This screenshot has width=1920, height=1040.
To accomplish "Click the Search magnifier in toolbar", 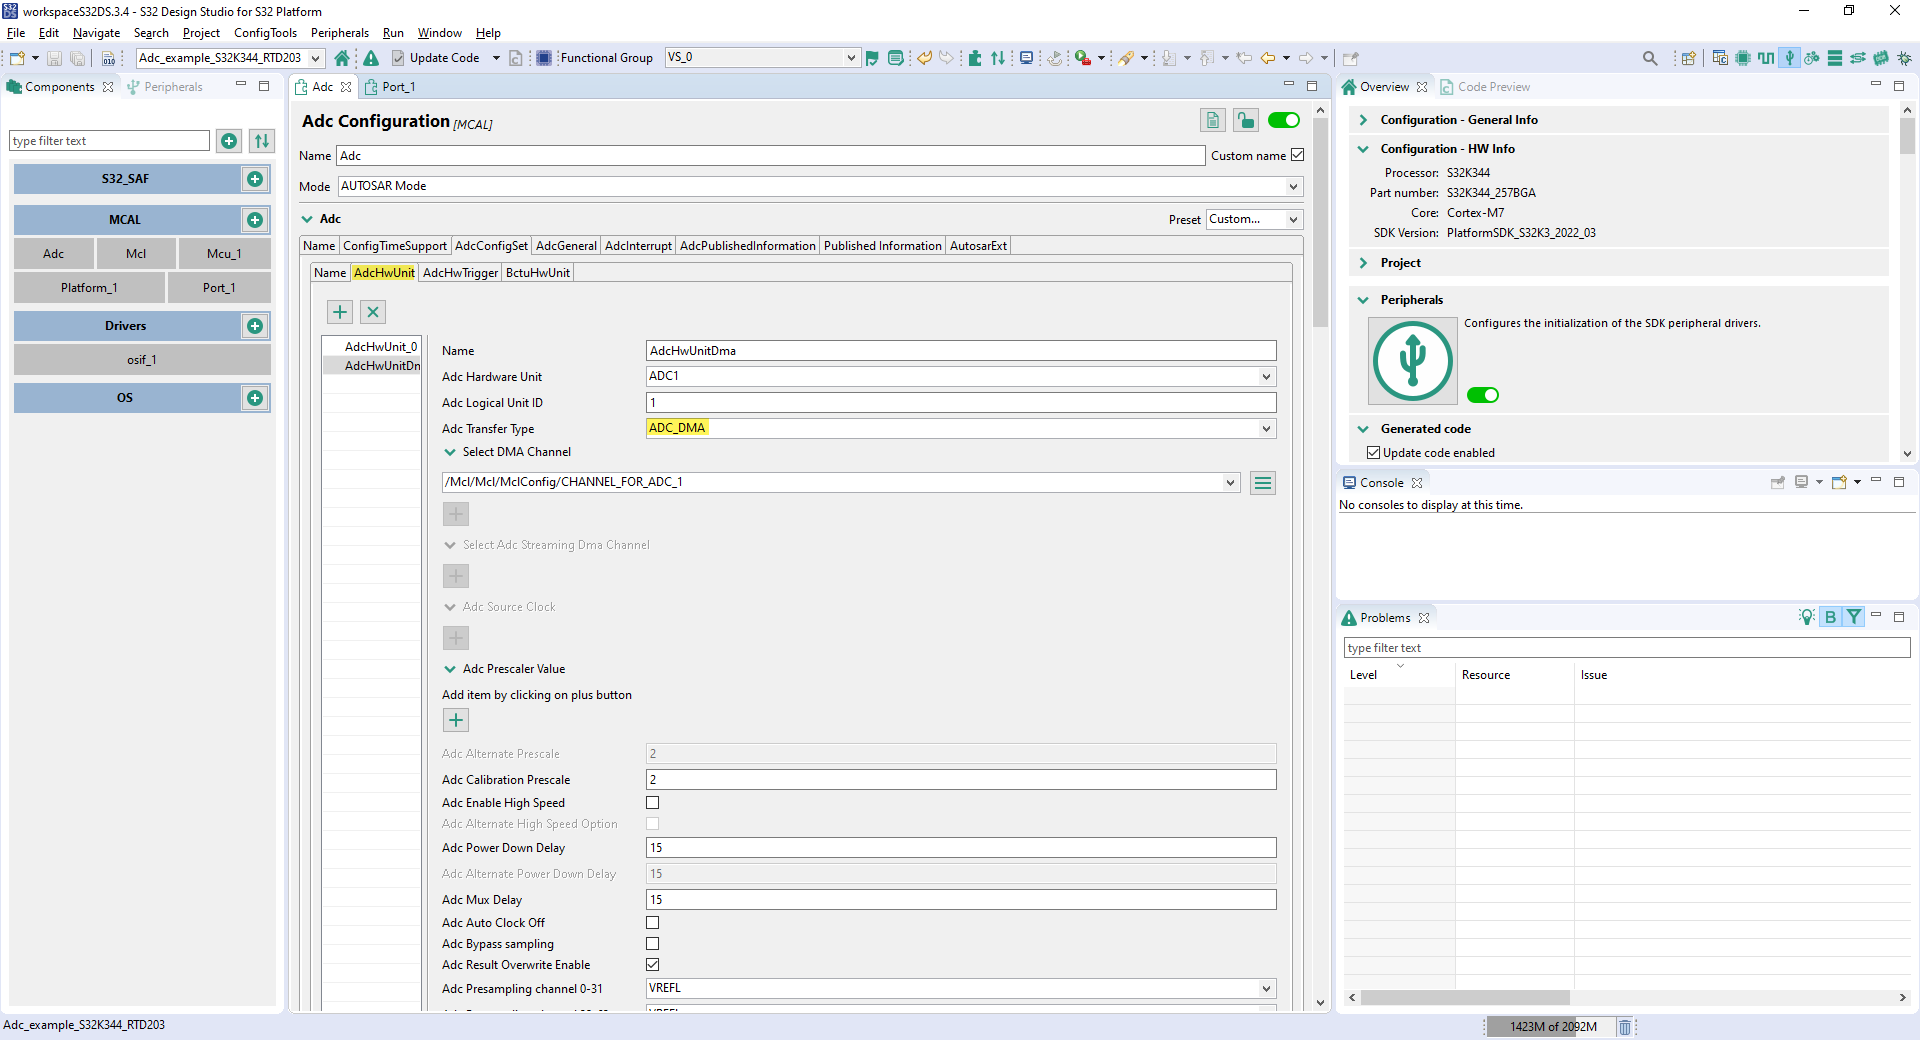I will coord(1650,58).
